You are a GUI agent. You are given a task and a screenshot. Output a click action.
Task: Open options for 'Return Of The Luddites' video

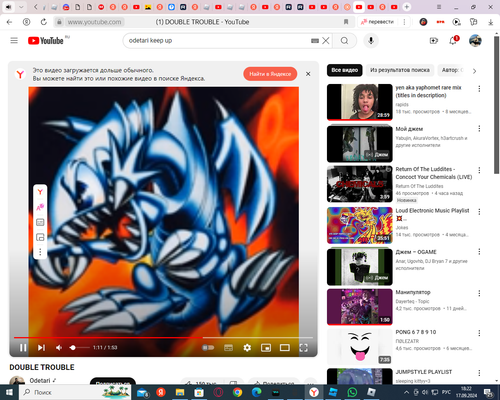479,170
